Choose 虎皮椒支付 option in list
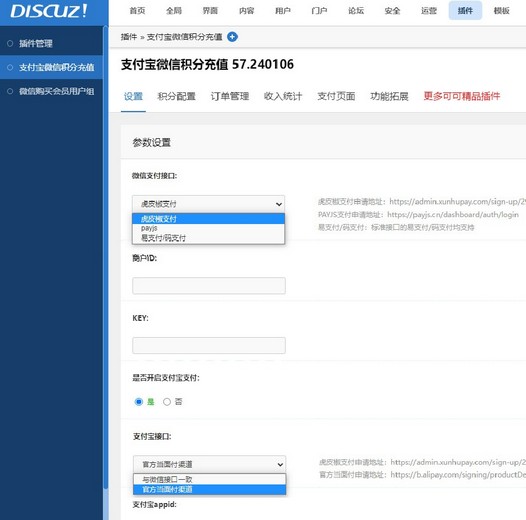 [x=208, y=219]
